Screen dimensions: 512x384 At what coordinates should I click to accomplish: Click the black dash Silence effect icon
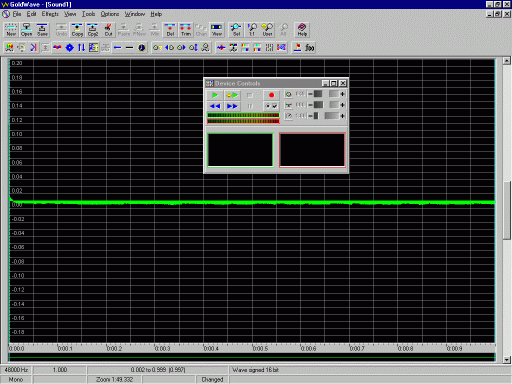(x=129, y=48)
